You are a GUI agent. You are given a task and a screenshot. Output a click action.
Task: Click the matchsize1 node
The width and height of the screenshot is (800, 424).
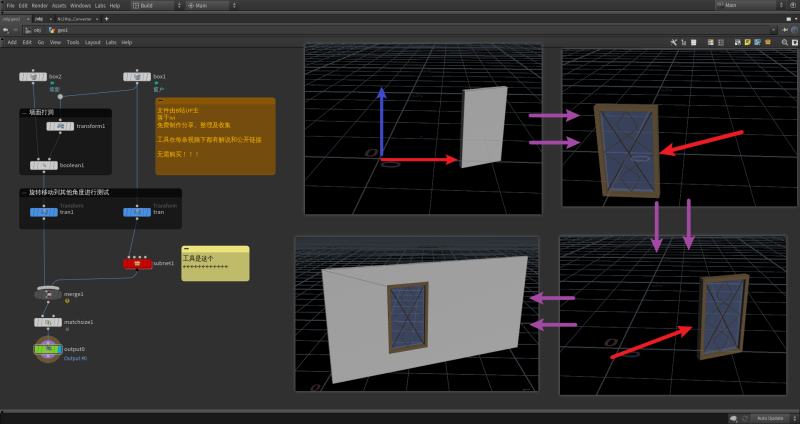coord(48,322)
